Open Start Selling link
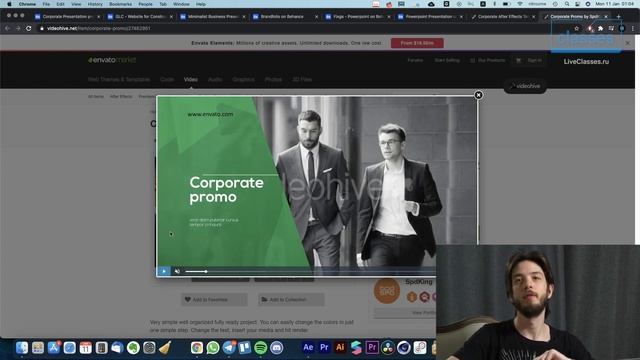Viewport: 640px width, 360px height. pos(447,60)
